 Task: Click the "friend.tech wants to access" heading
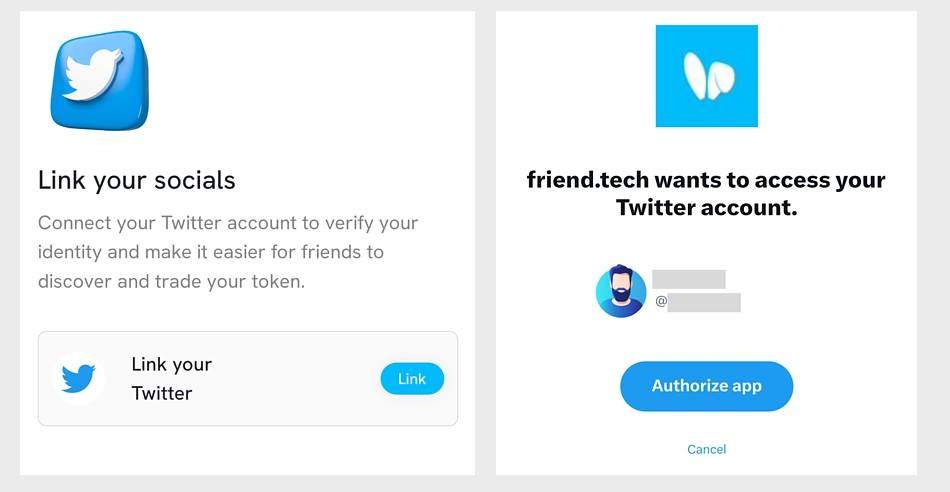coord(706,181)
